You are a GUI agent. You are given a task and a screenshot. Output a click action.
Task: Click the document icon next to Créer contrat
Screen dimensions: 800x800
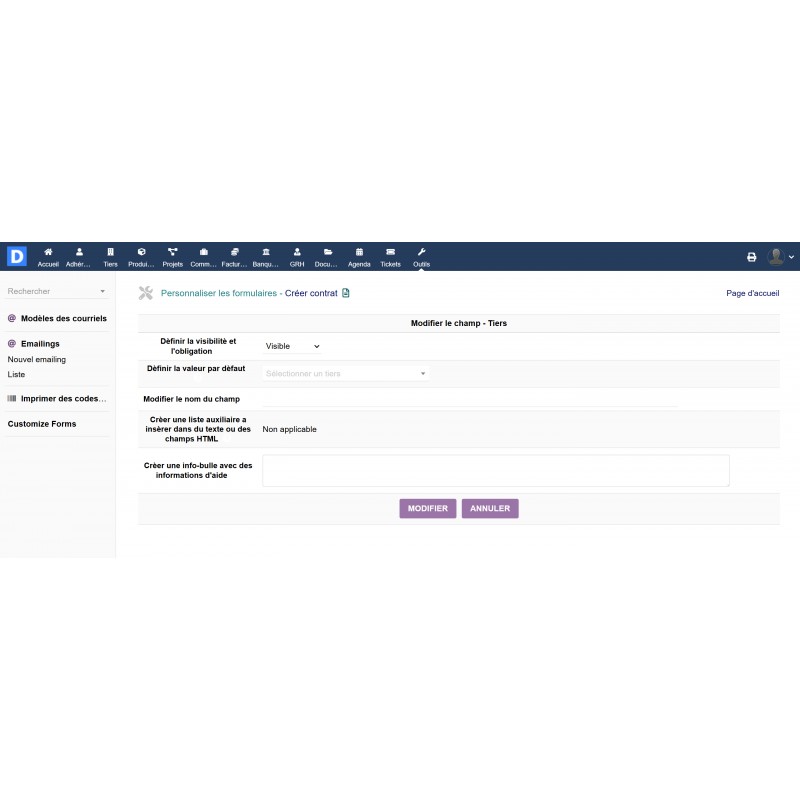[346, 293]
